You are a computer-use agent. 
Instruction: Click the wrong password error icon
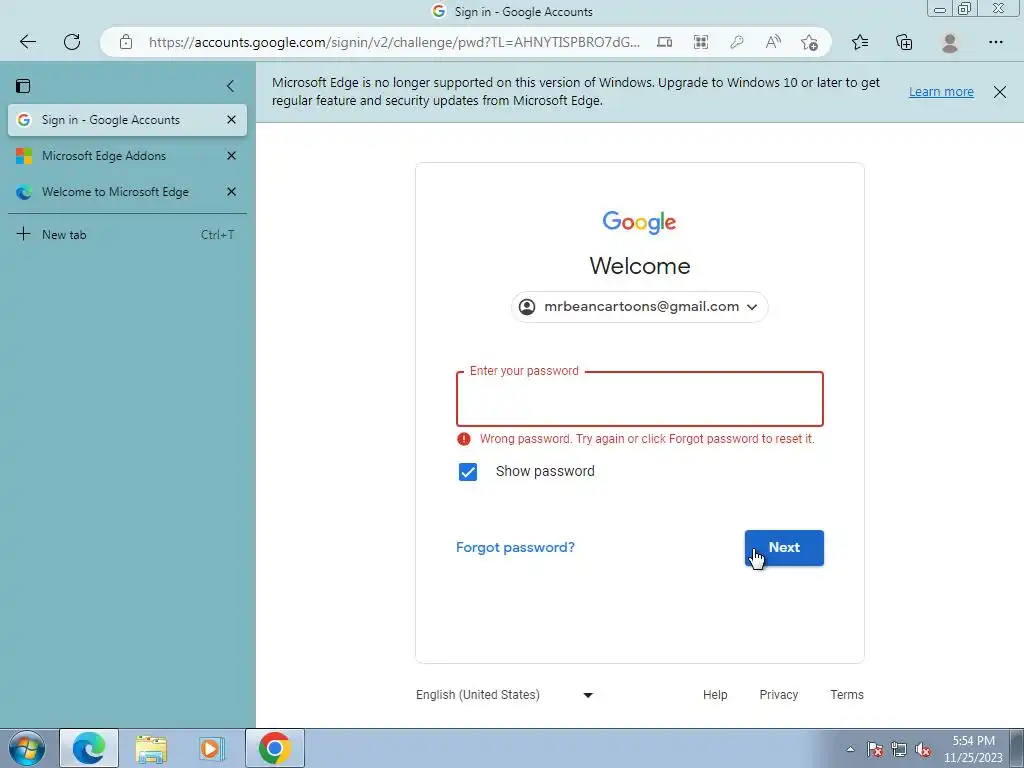[x=464, y=439]
